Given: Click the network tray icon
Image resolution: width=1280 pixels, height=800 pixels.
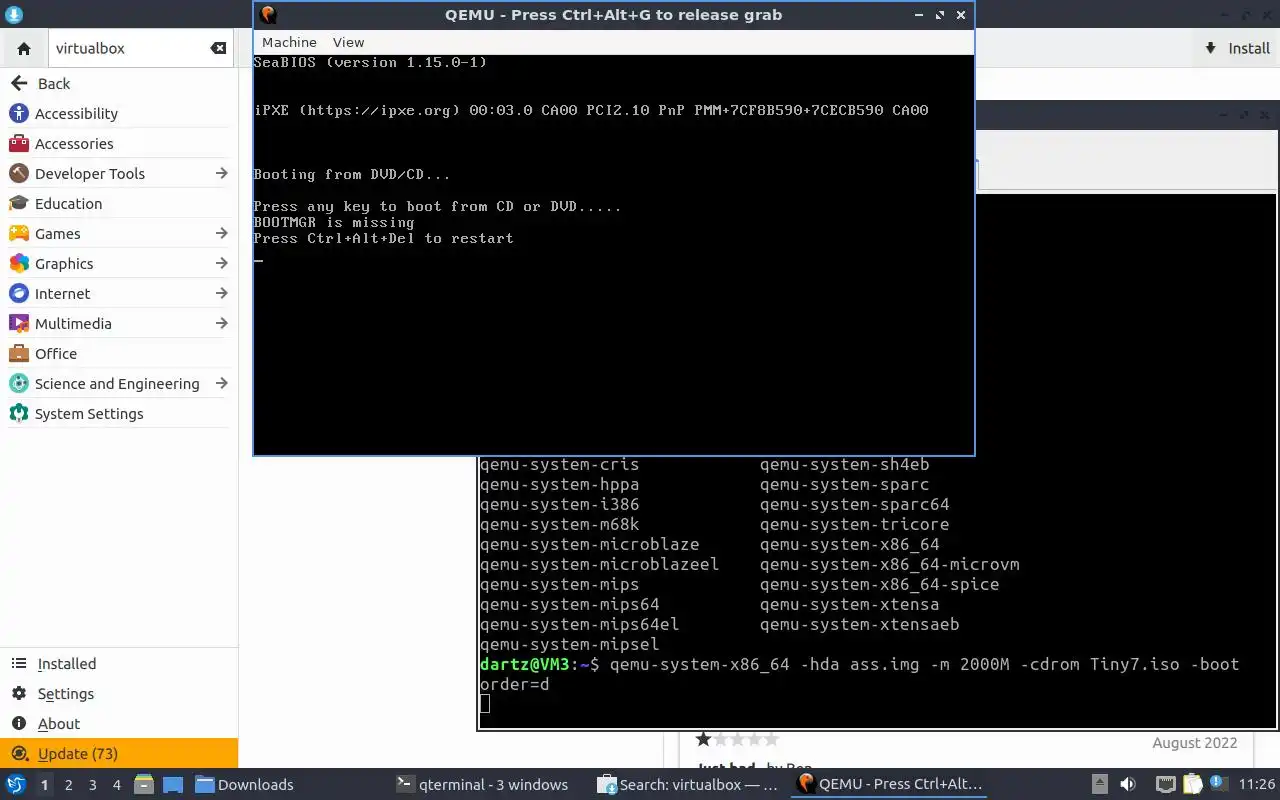Looking at the screenshot, I should coord(1165,784).
